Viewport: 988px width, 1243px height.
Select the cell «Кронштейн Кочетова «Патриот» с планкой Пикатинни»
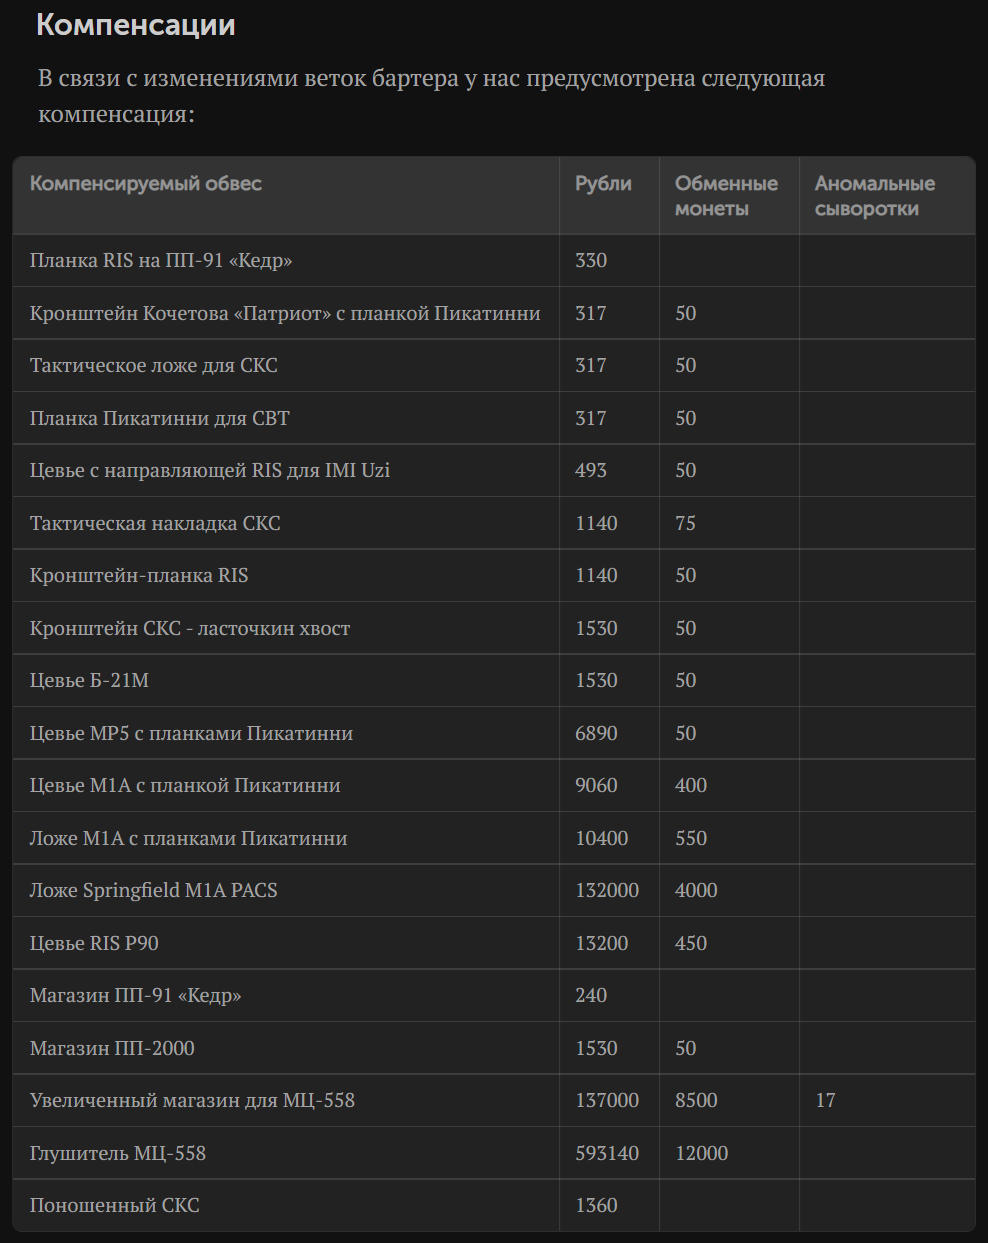(285, 313)
